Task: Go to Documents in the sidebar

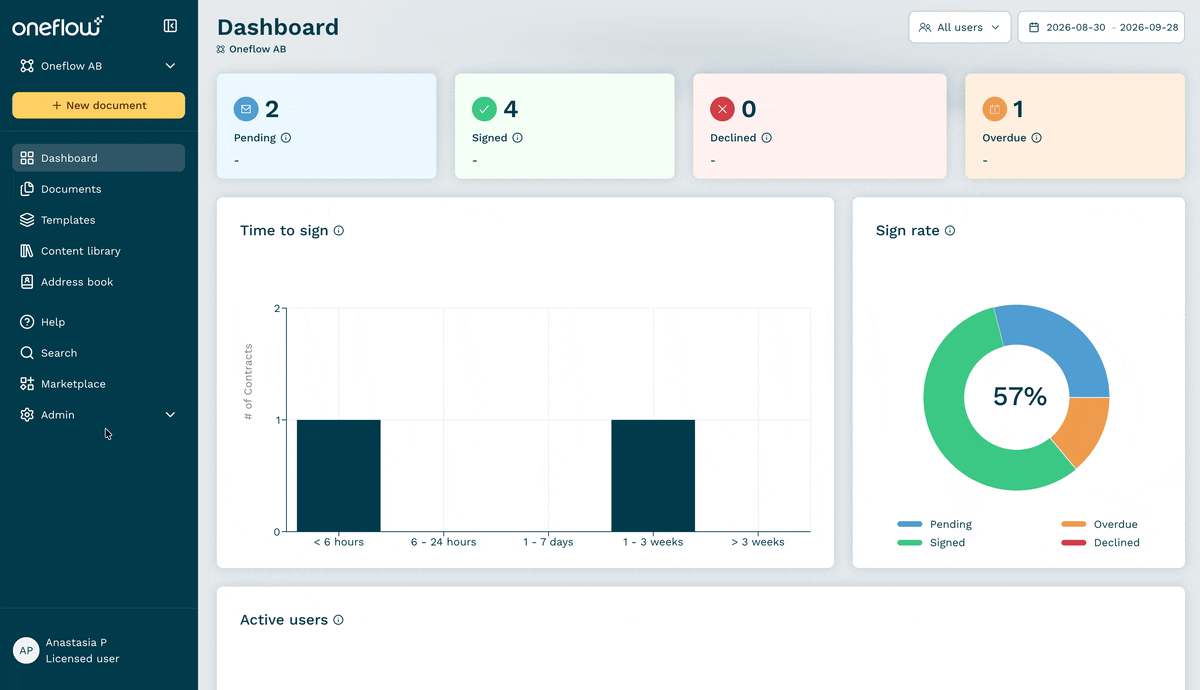Action: 98,189
